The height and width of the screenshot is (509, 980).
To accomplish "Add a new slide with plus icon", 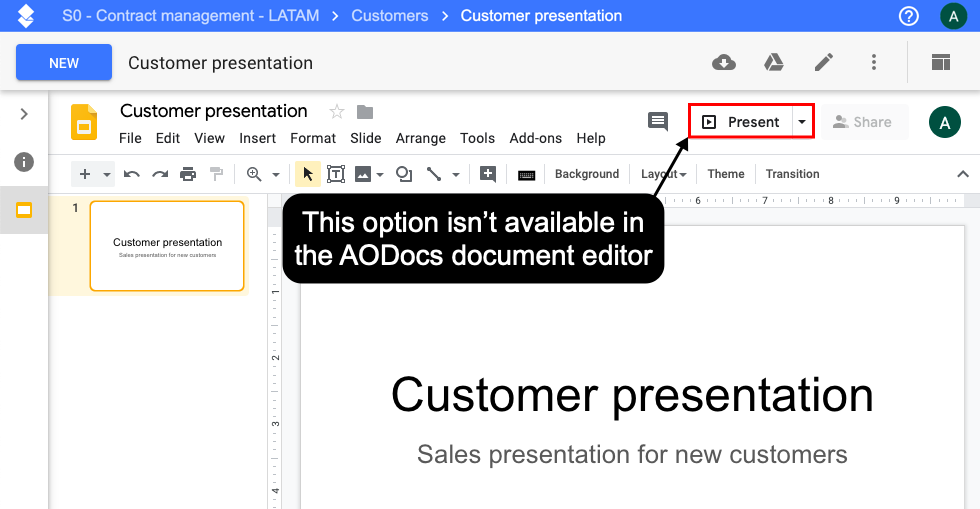I will pos(85,174).
